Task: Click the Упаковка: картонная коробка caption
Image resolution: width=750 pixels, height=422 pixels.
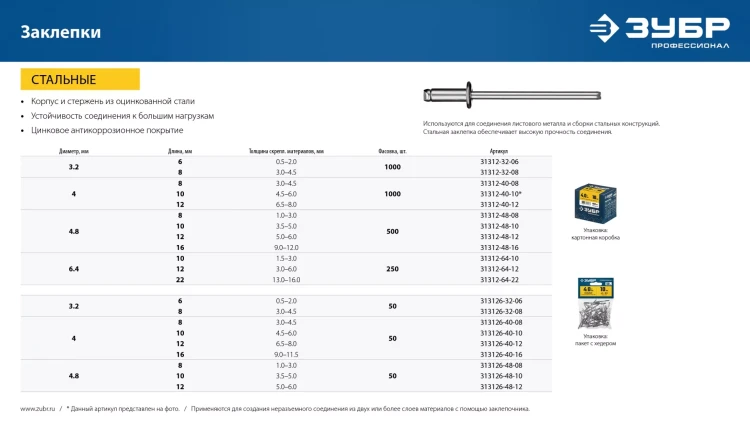Action: 596,233
